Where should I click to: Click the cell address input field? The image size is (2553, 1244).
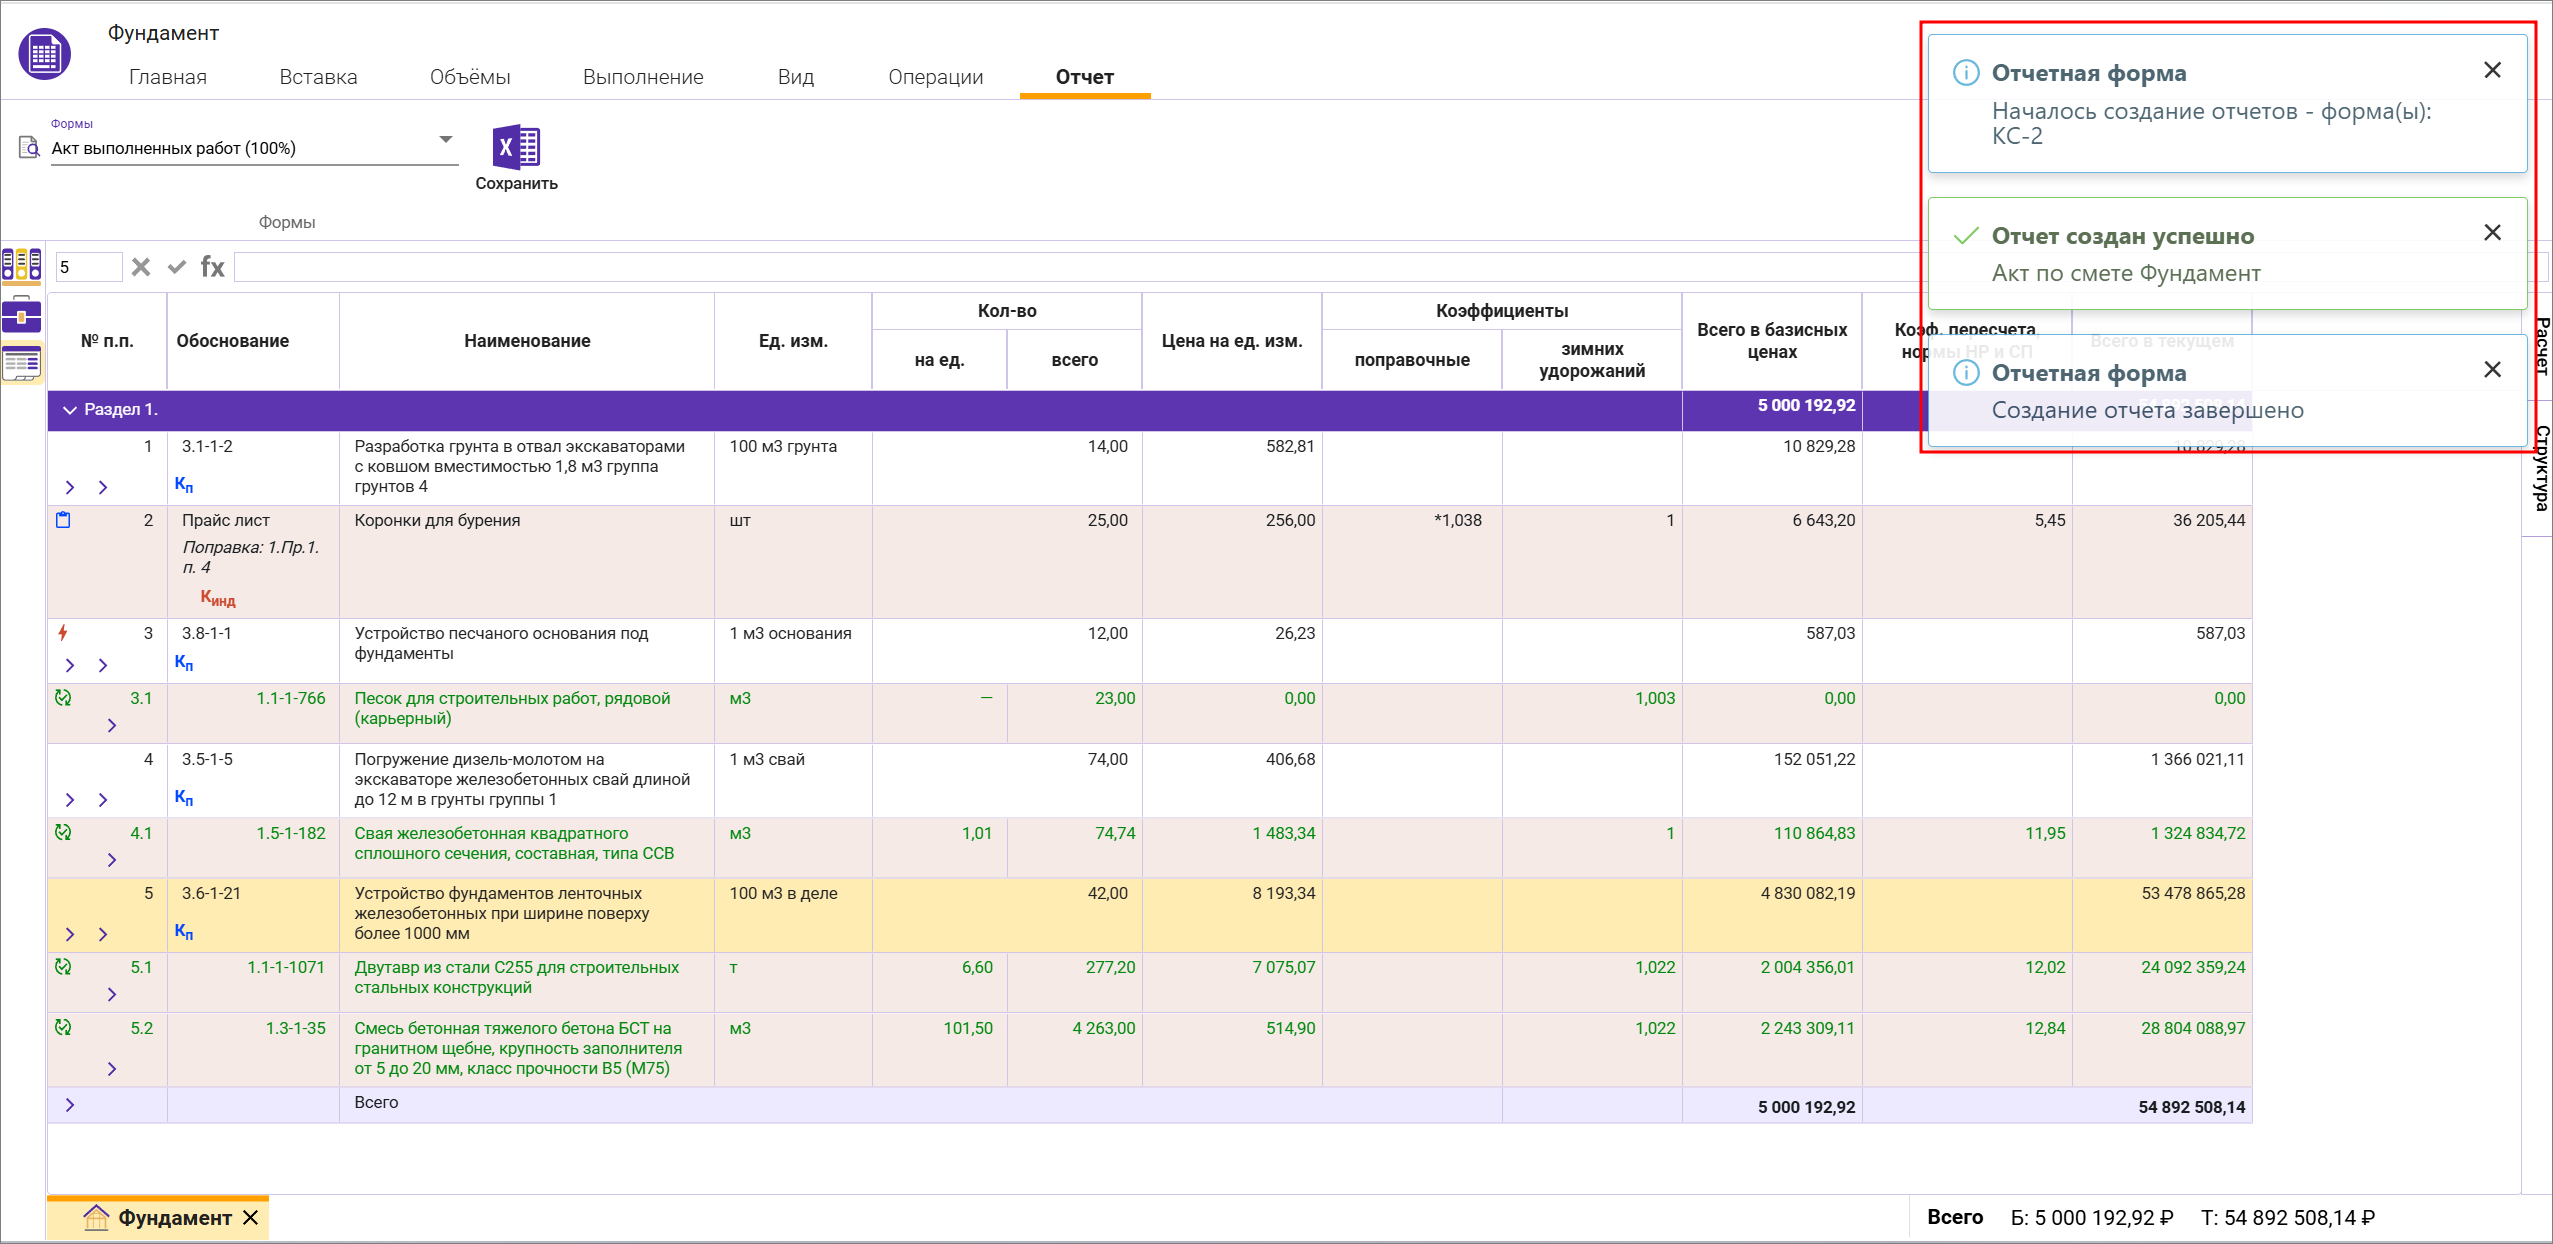tap(88, 267)
